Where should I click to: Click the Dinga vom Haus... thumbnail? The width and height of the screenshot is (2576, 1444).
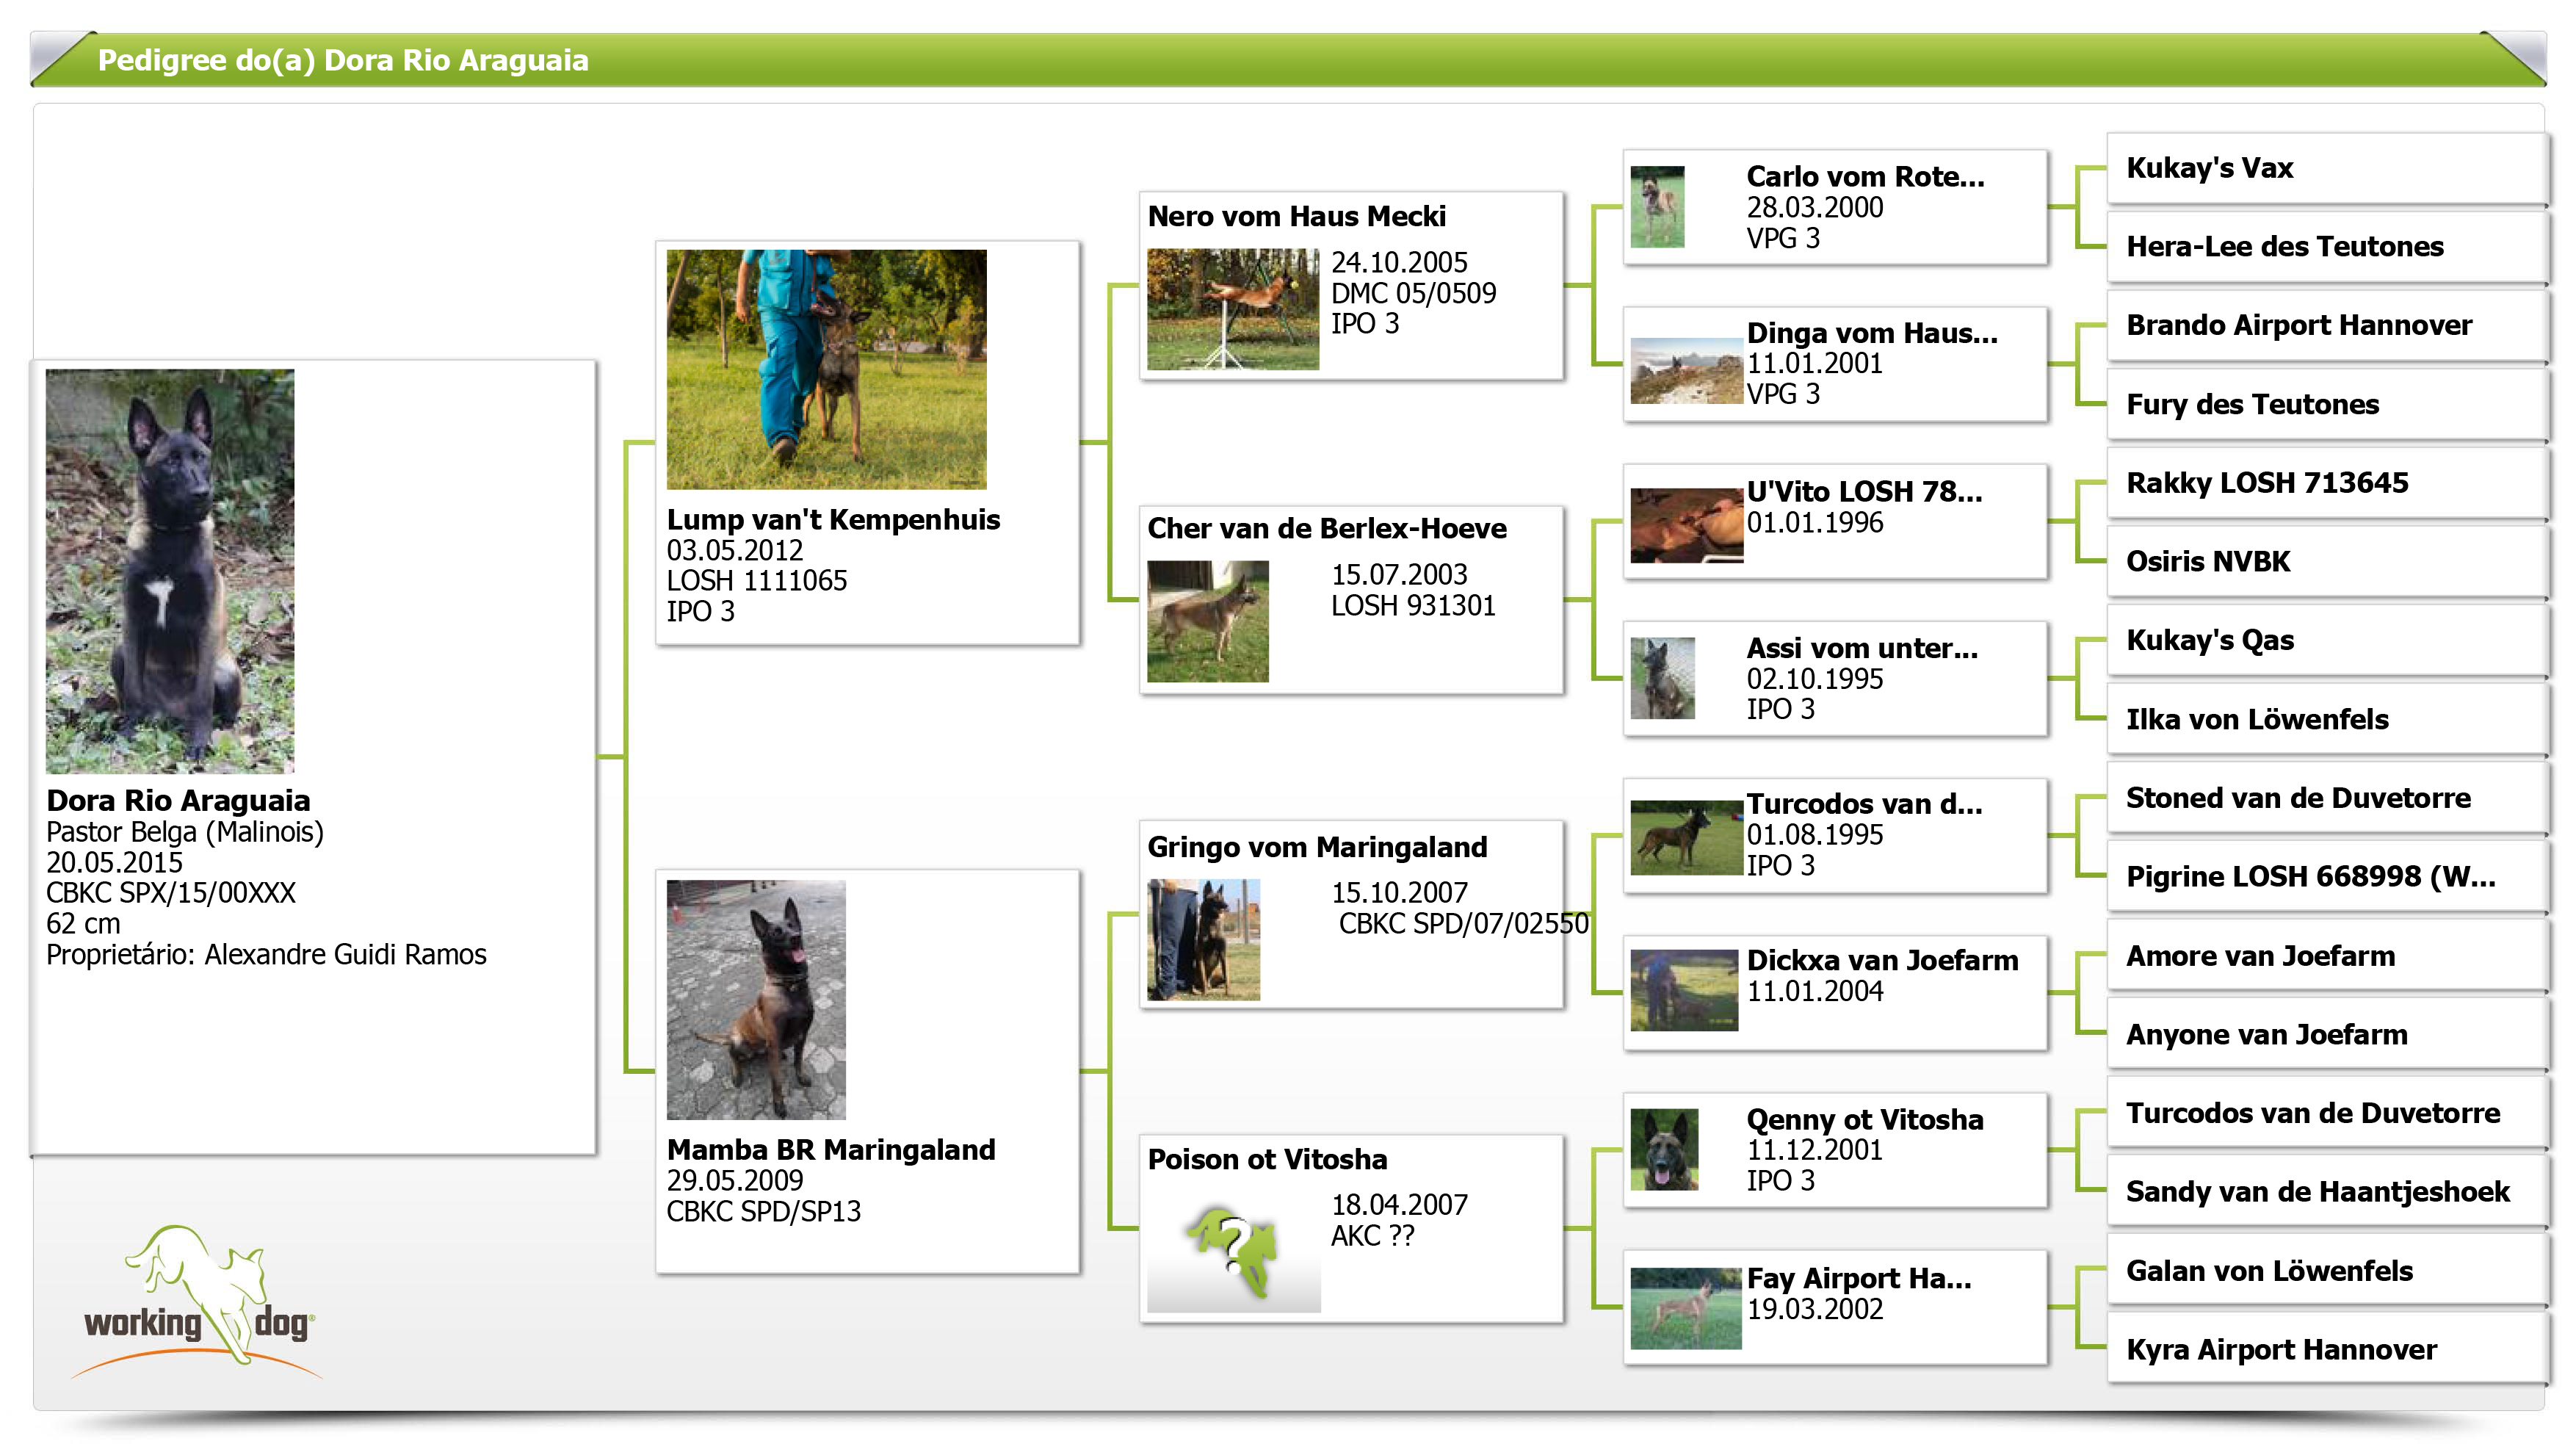pyautogui.click(x=1686, y=371)
